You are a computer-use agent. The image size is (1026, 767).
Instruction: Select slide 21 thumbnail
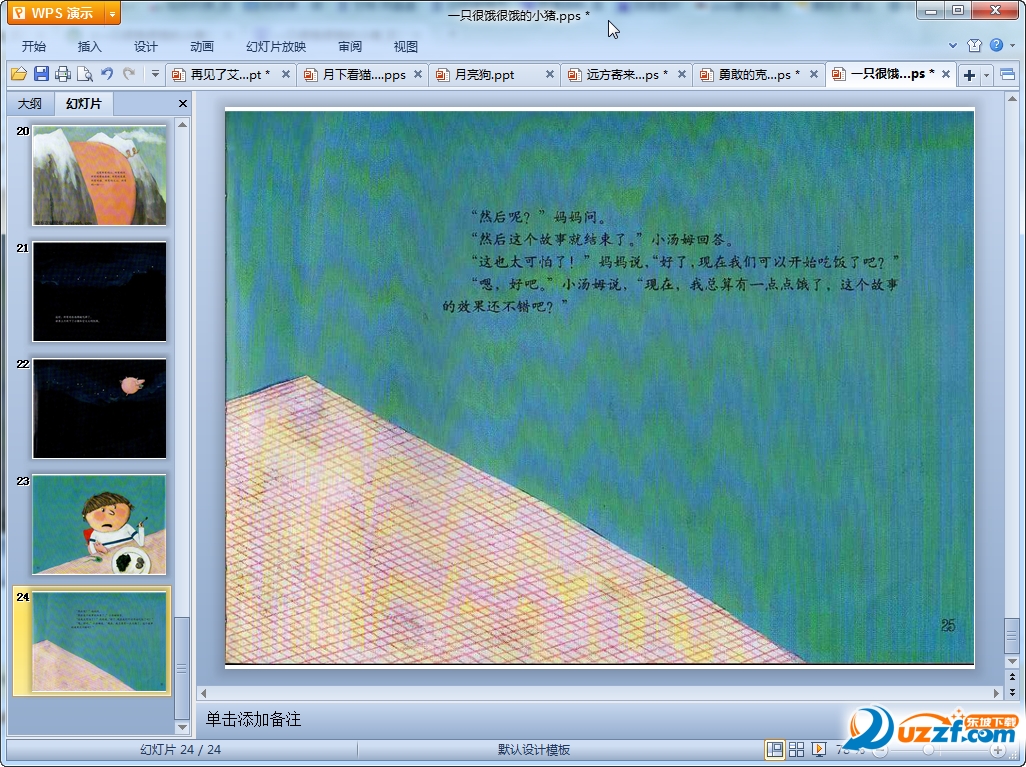tap(99, 292)
